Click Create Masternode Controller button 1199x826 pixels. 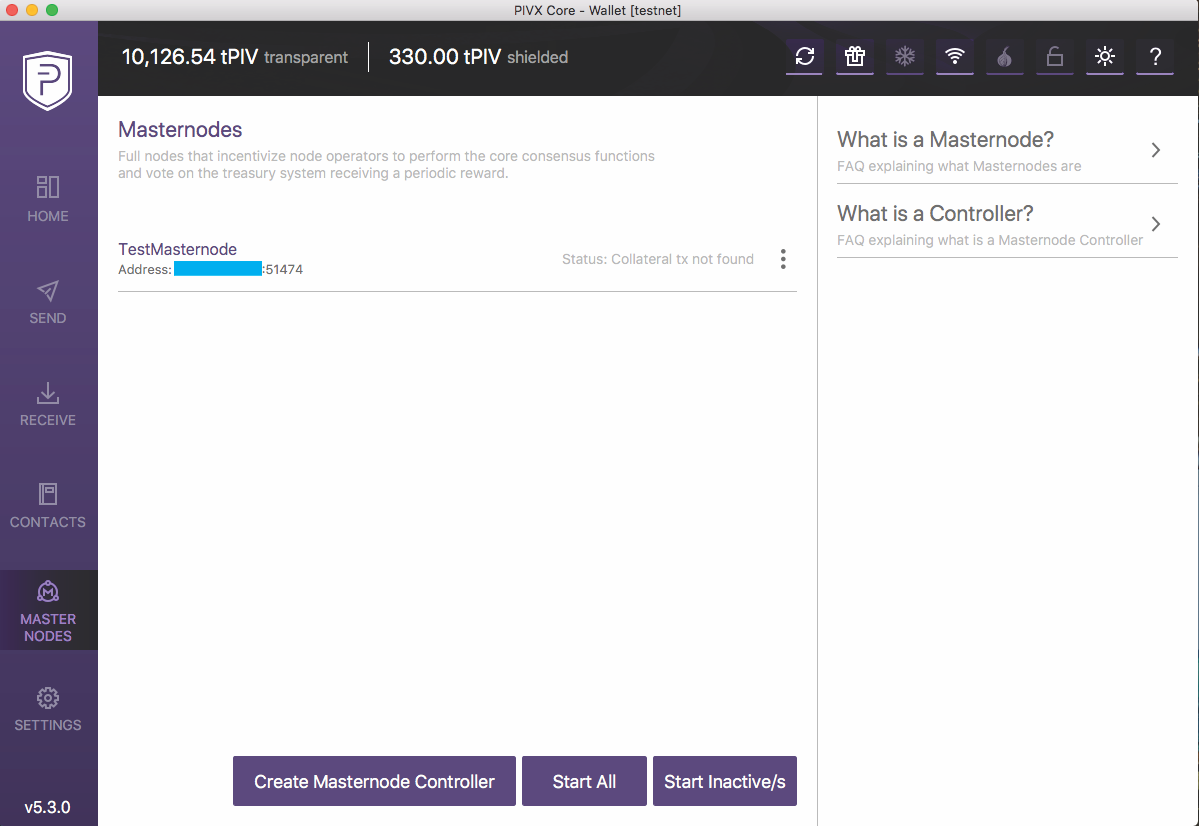[x=374, y=781]
